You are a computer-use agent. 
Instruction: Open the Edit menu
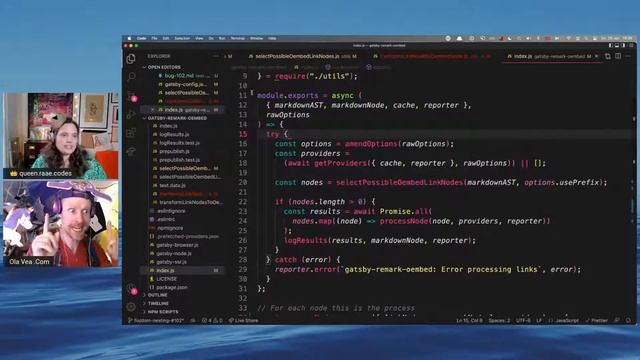tap(166, 38)
